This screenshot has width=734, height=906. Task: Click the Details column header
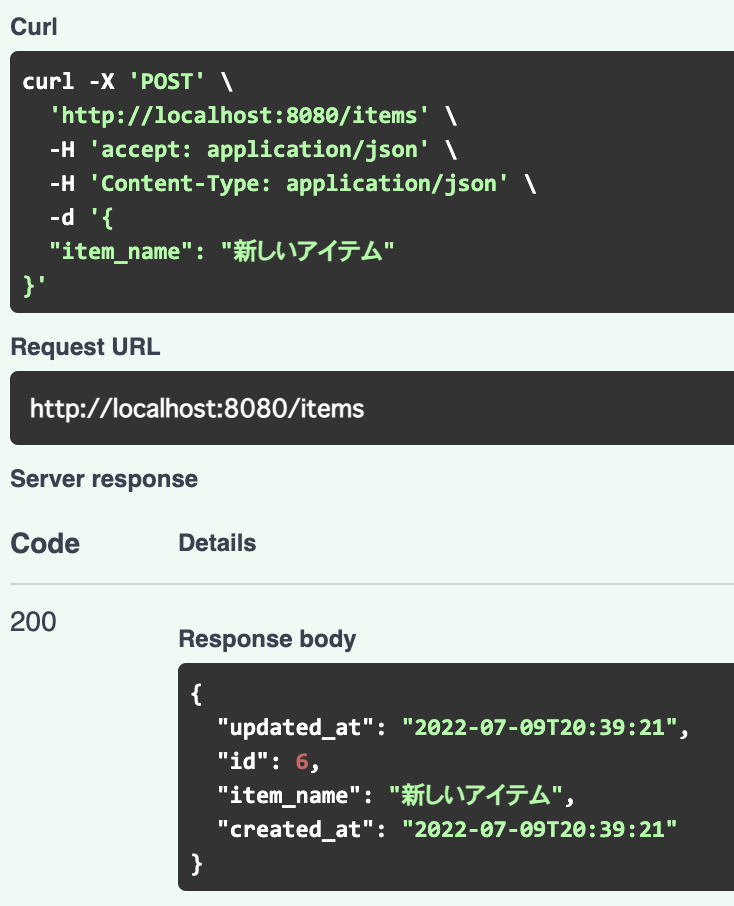(x=217, y=543)
